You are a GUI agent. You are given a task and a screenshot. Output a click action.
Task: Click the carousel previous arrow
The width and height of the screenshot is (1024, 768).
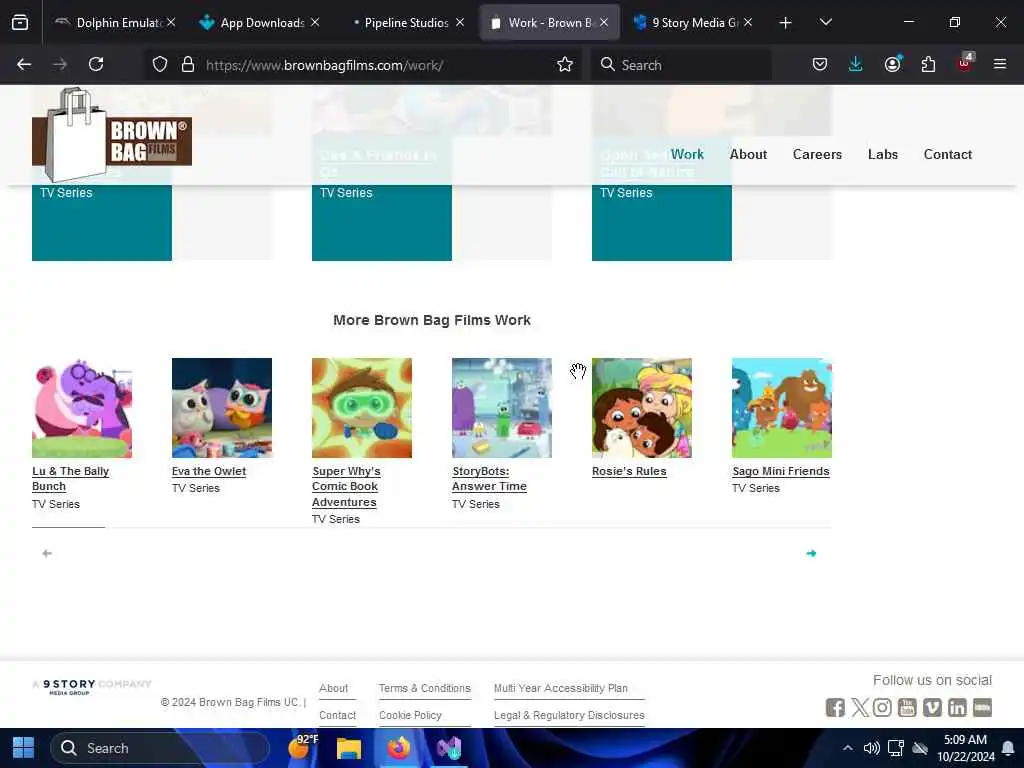point(47,553)
